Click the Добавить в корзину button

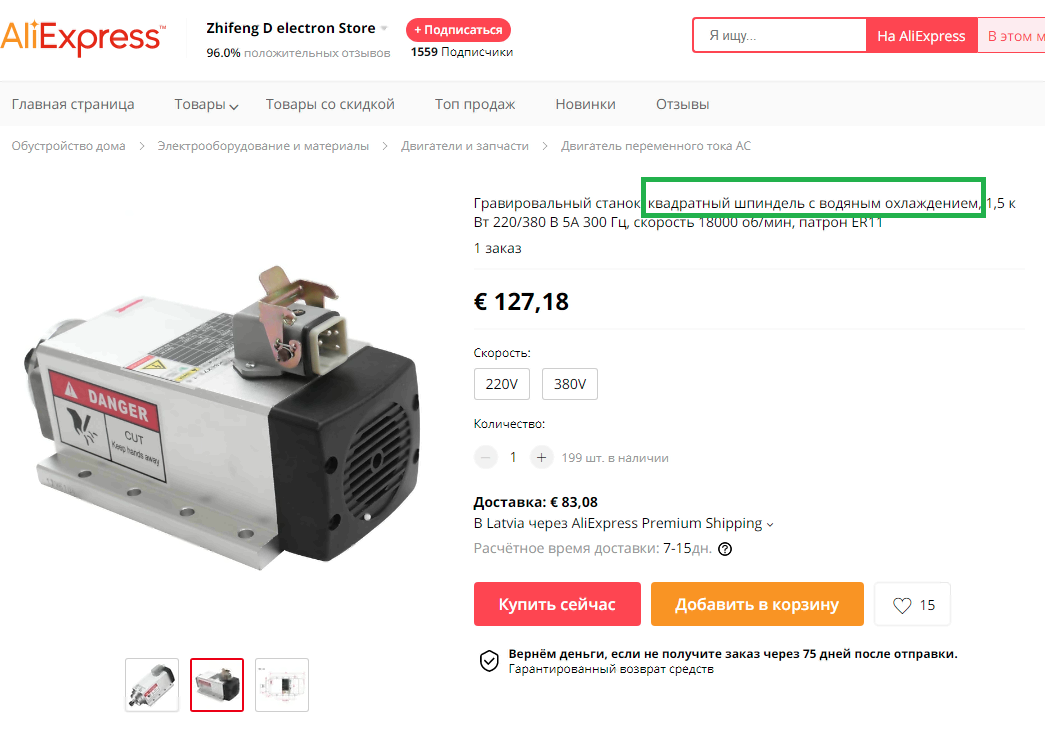(757, 604)
